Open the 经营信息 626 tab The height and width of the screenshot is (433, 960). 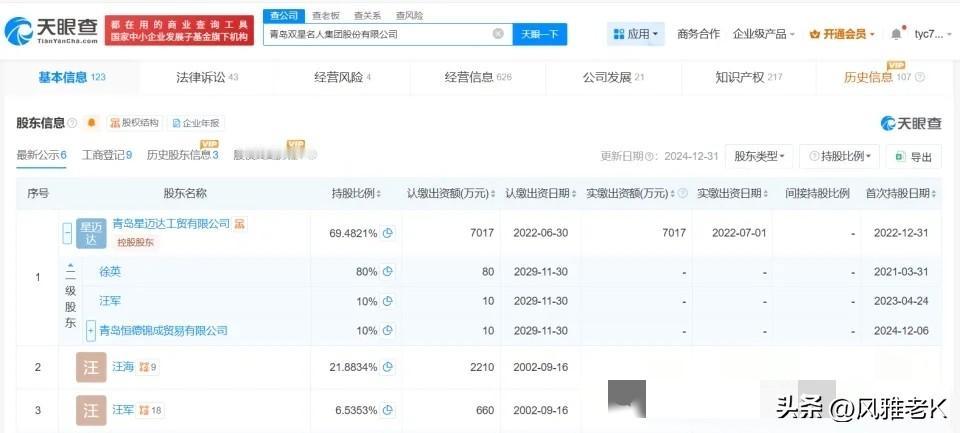coord(478,77)
